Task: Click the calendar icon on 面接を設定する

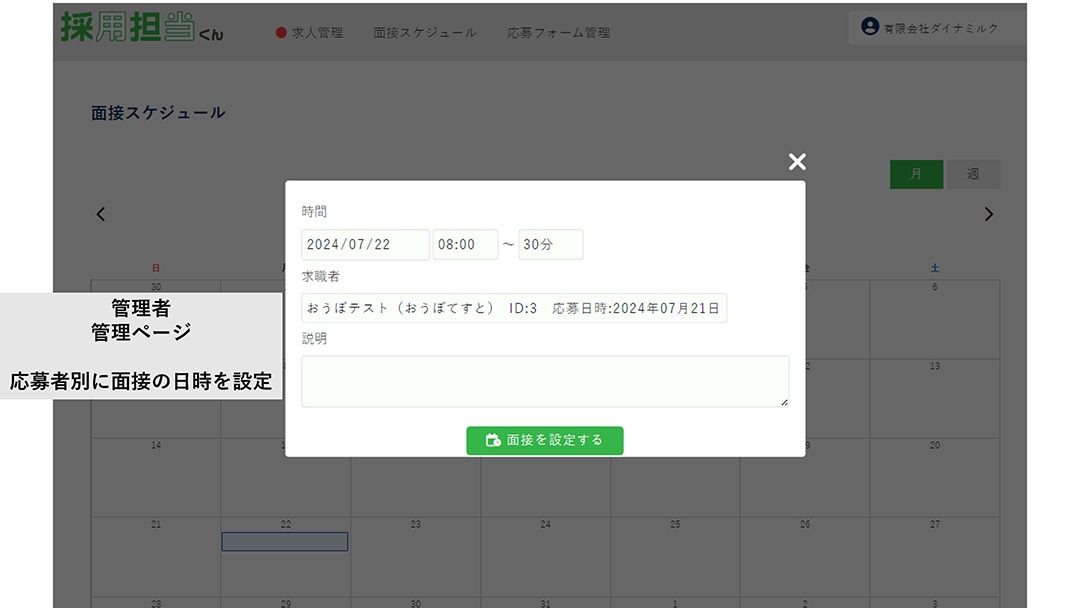Action: coord(491,440)
